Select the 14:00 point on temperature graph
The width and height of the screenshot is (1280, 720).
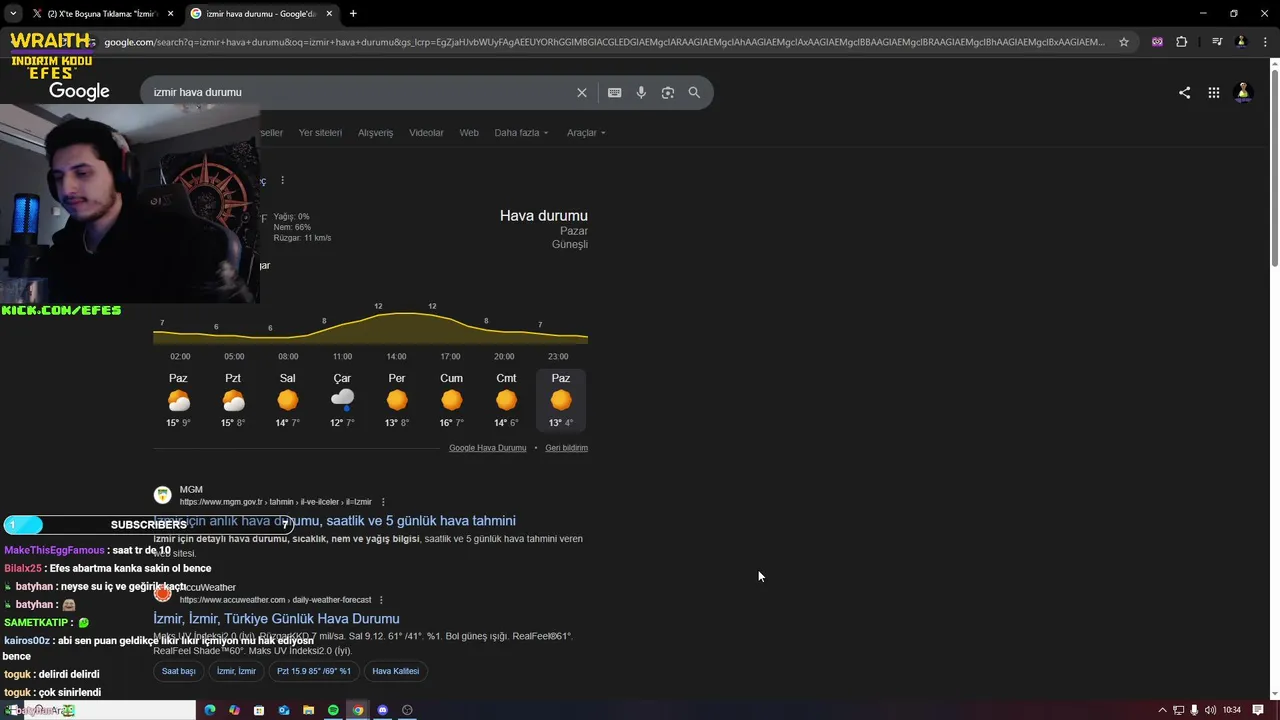(396, 356)
